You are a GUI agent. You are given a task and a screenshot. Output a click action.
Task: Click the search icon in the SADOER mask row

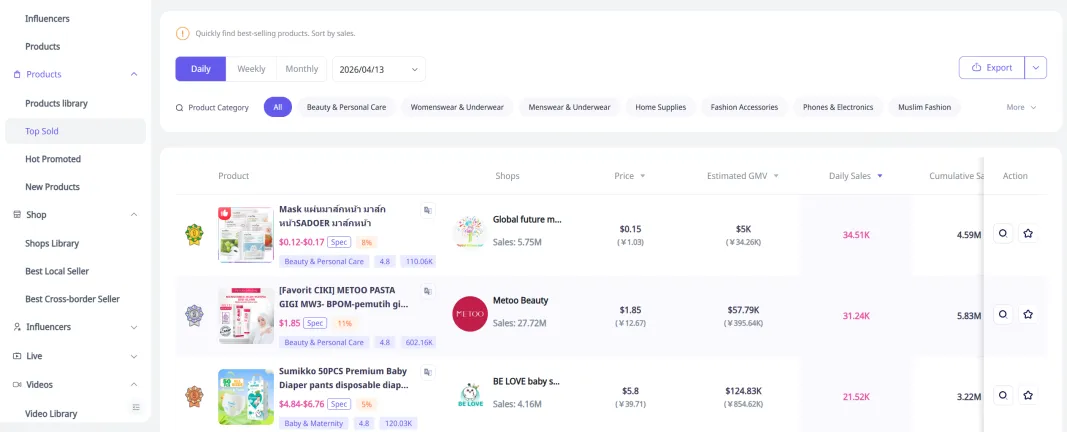(x=1003, y=233)
